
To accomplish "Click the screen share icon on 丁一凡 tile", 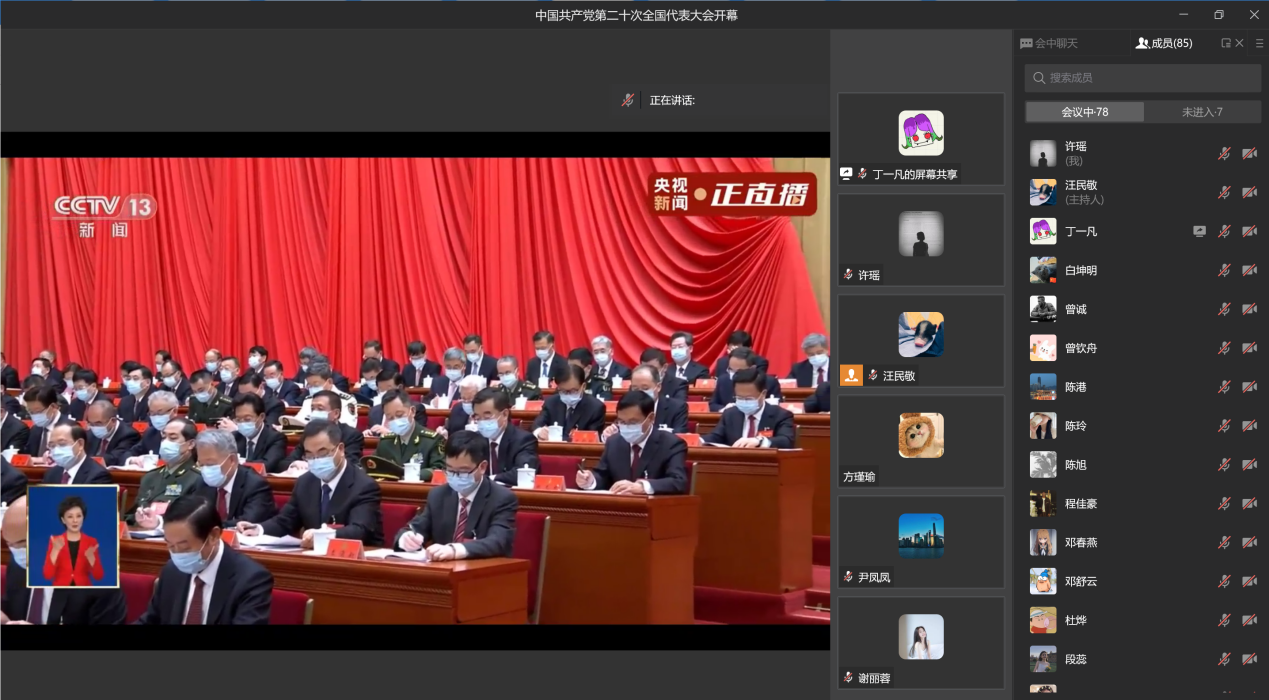I will click(846, 174).
